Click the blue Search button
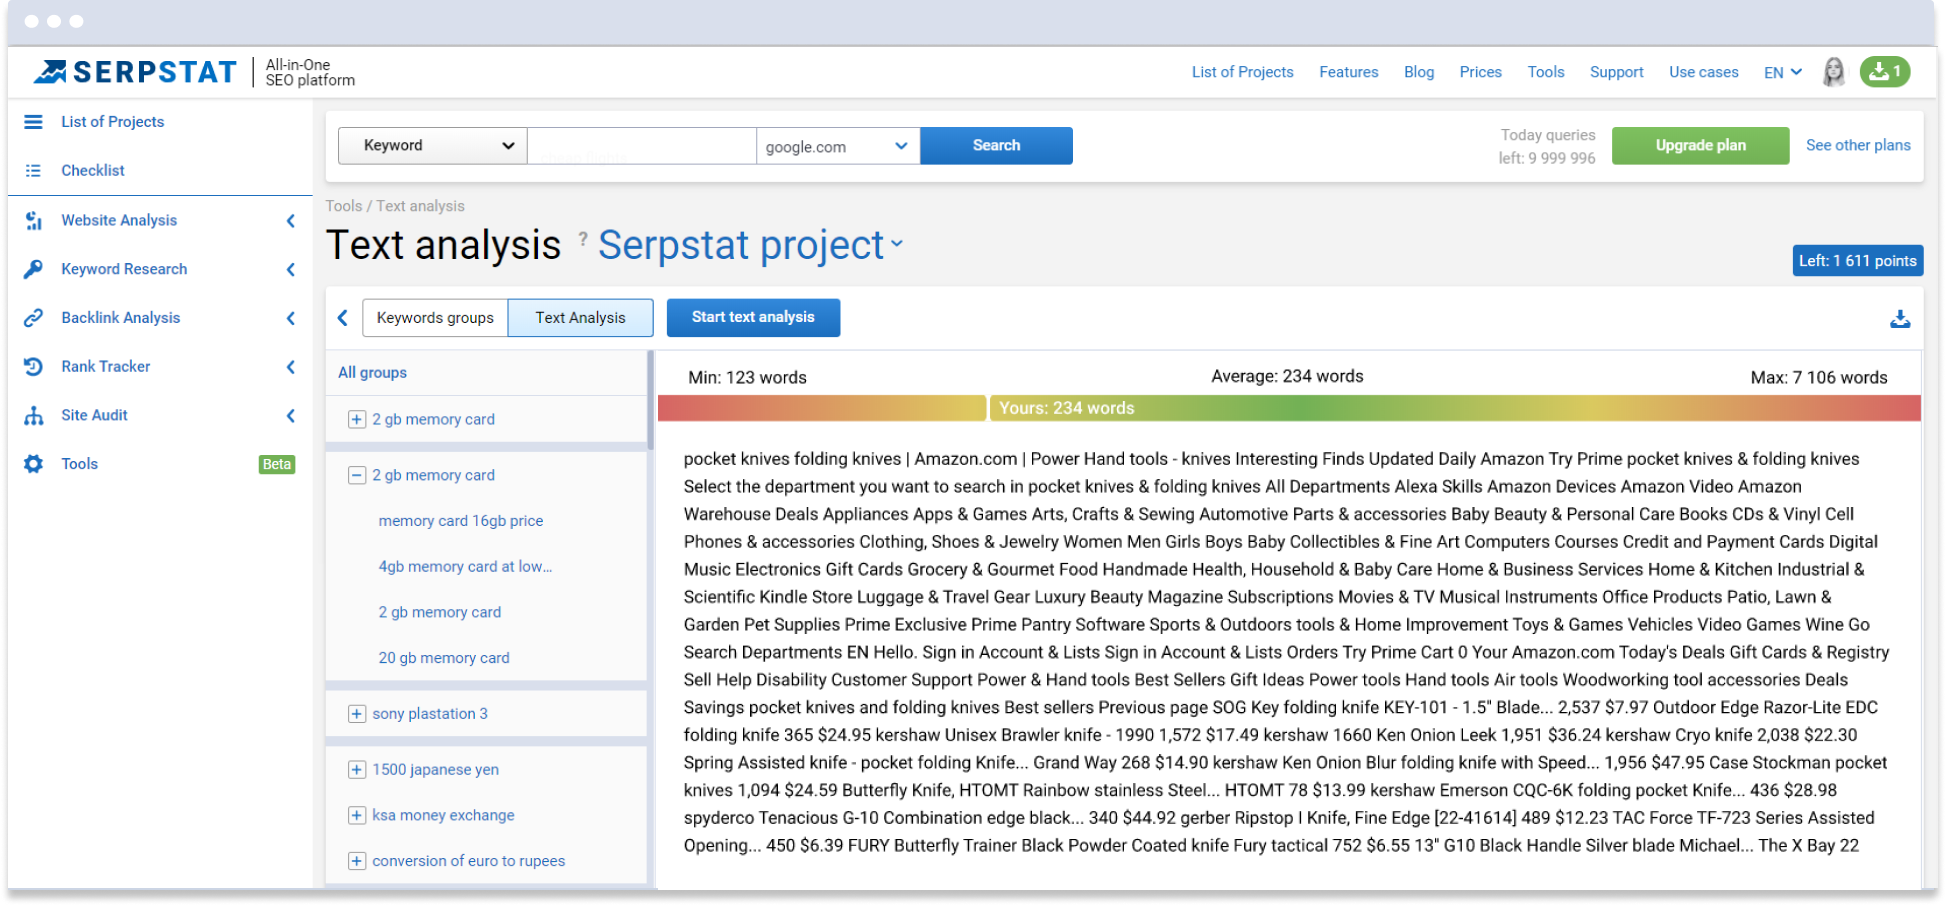This screenshot has height=906, width=1946. [x=996, y=146]
